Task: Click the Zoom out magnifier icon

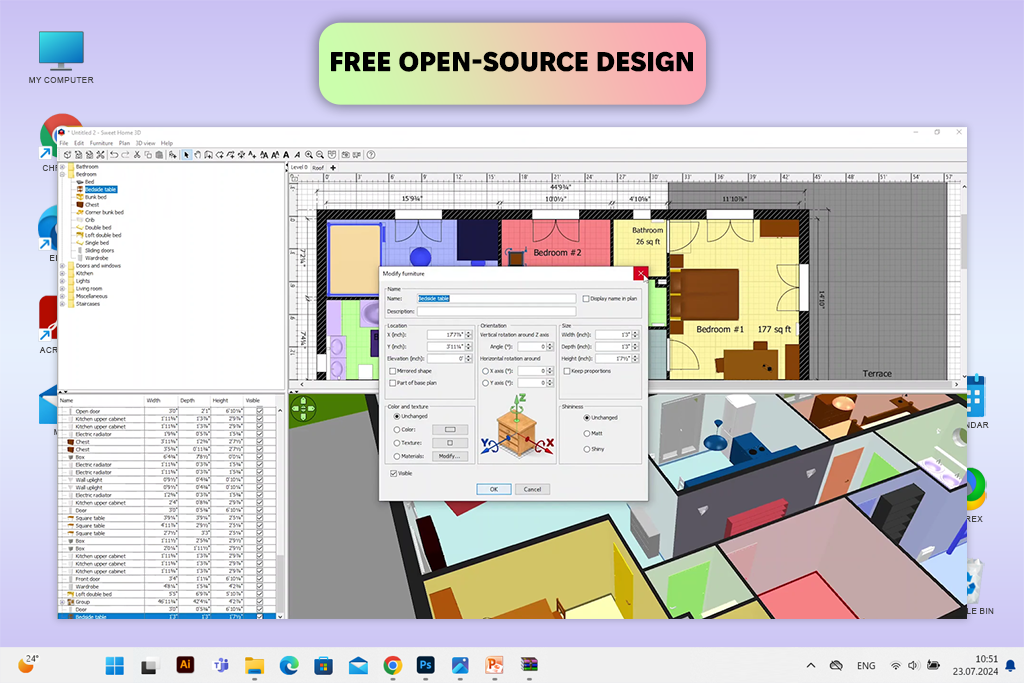Action: pyautogui.click(x=320, y=155)
